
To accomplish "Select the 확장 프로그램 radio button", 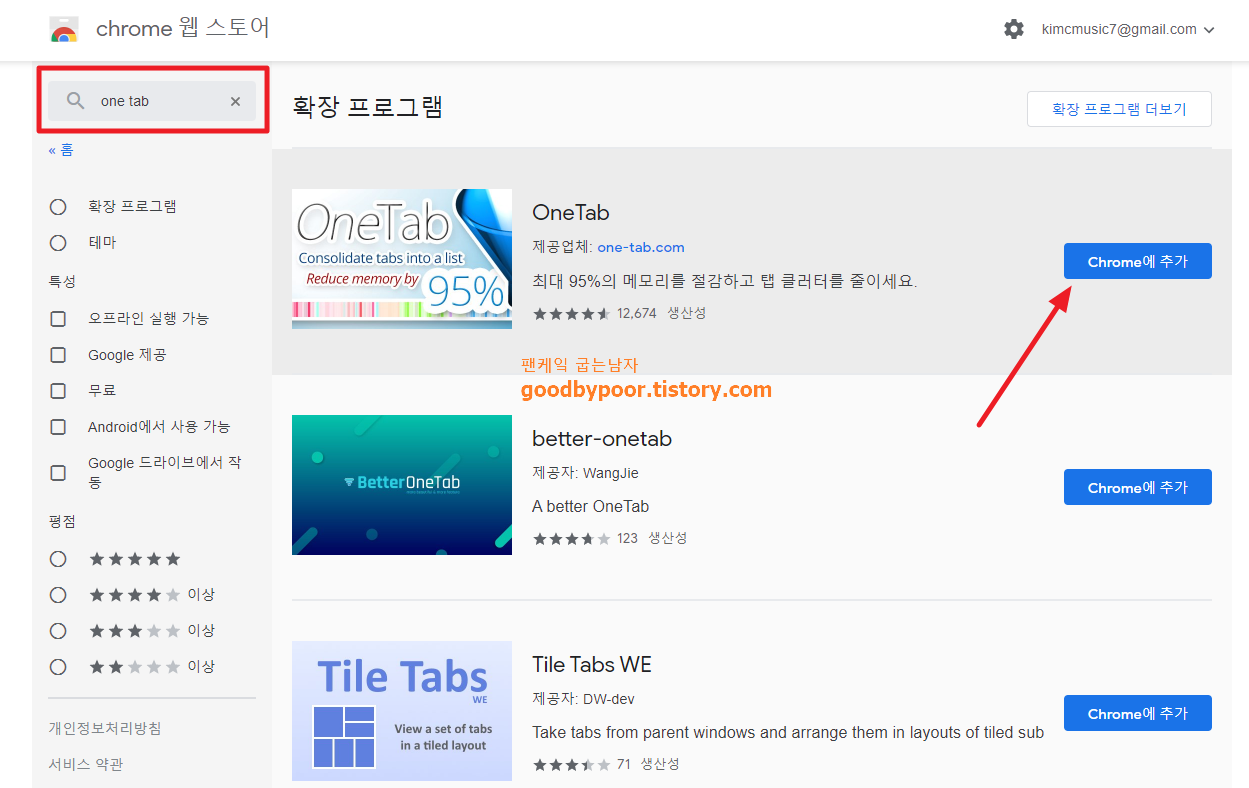I will click(x=58, y=207).
